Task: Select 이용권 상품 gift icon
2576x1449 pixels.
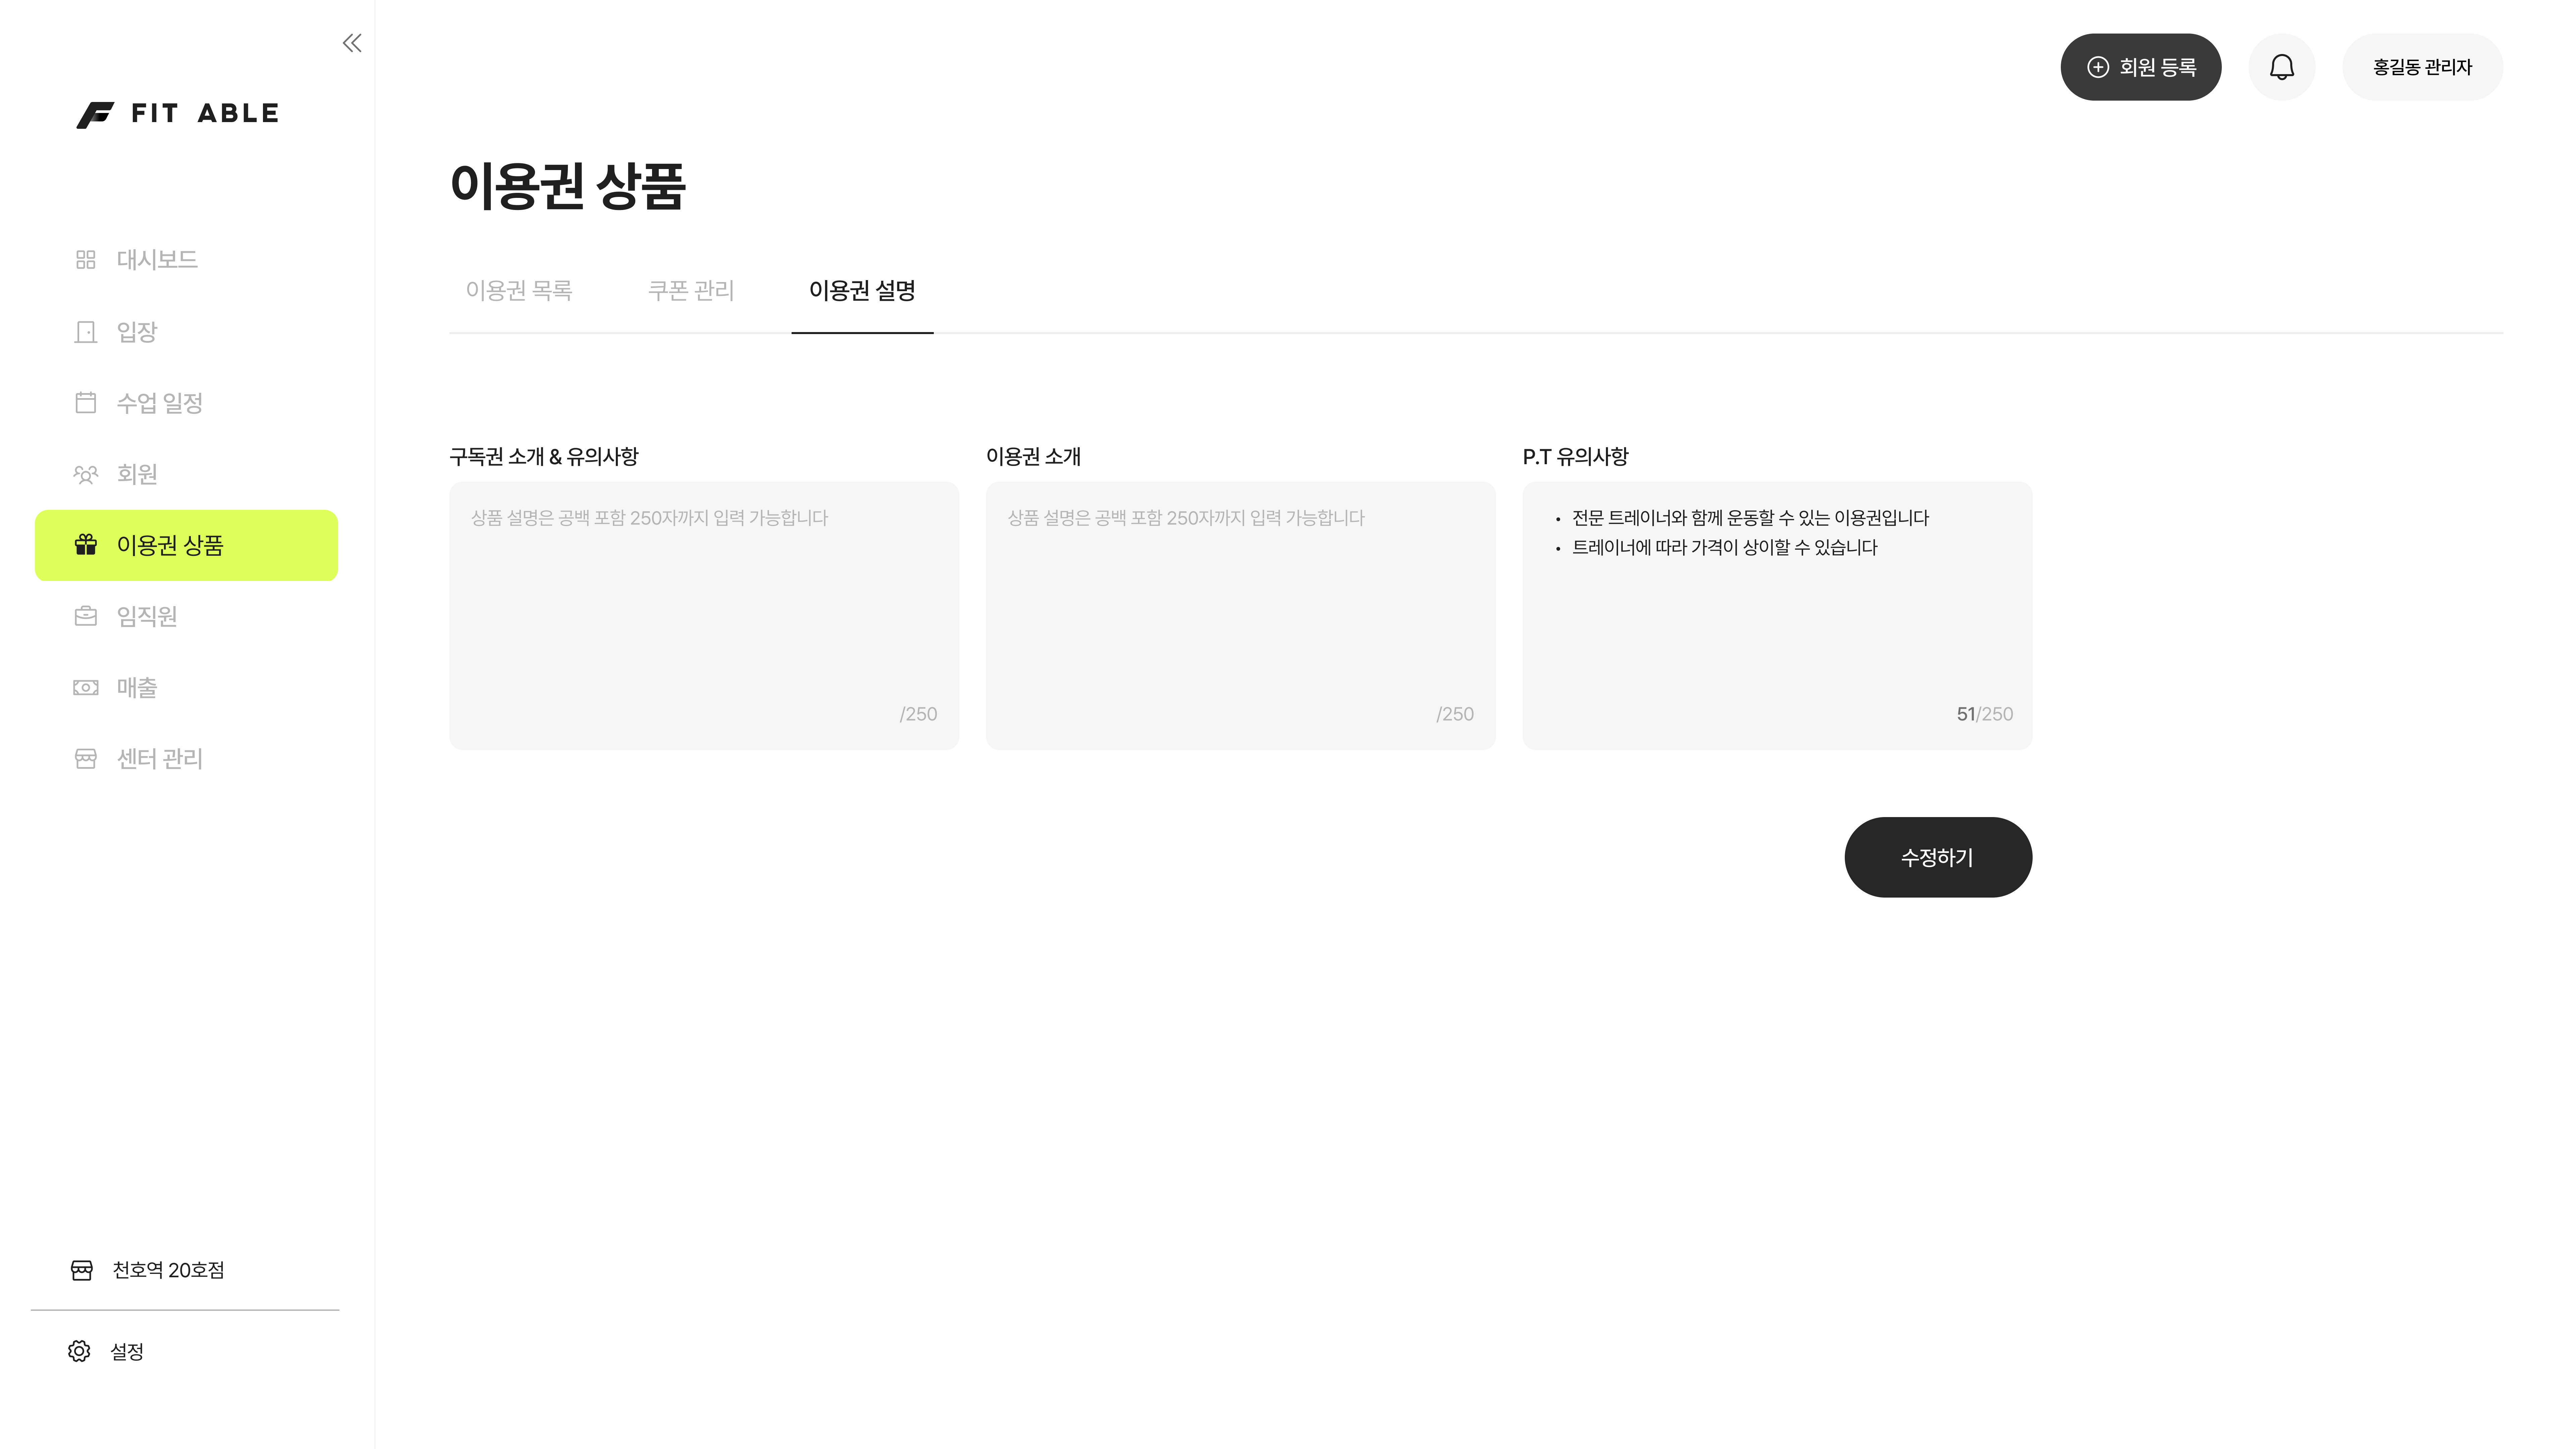Action: point(86,545)
